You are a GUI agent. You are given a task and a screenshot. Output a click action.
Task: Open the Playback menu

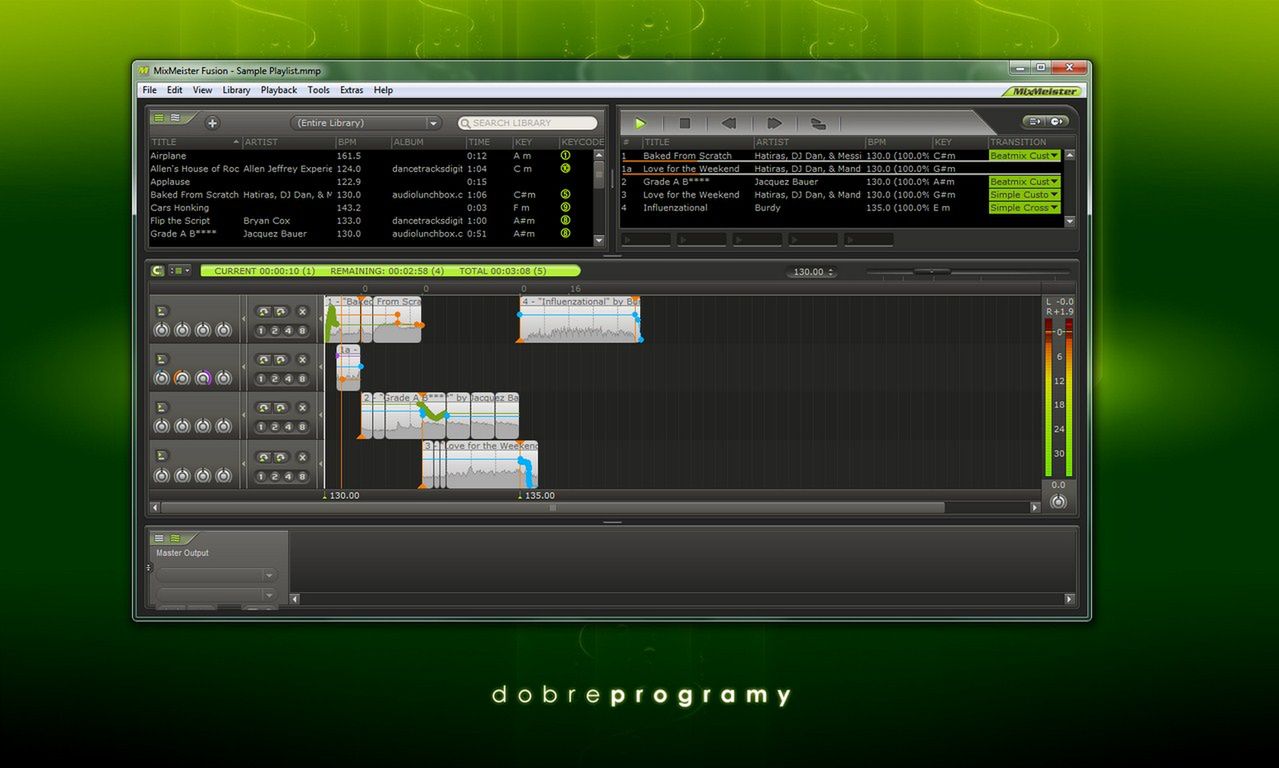[279, 90]
